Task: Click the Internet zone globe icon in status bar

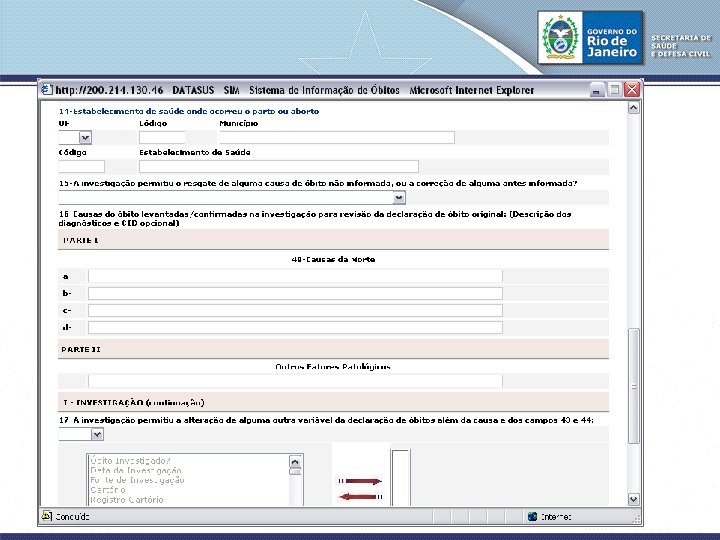Action: coord(532,517)
